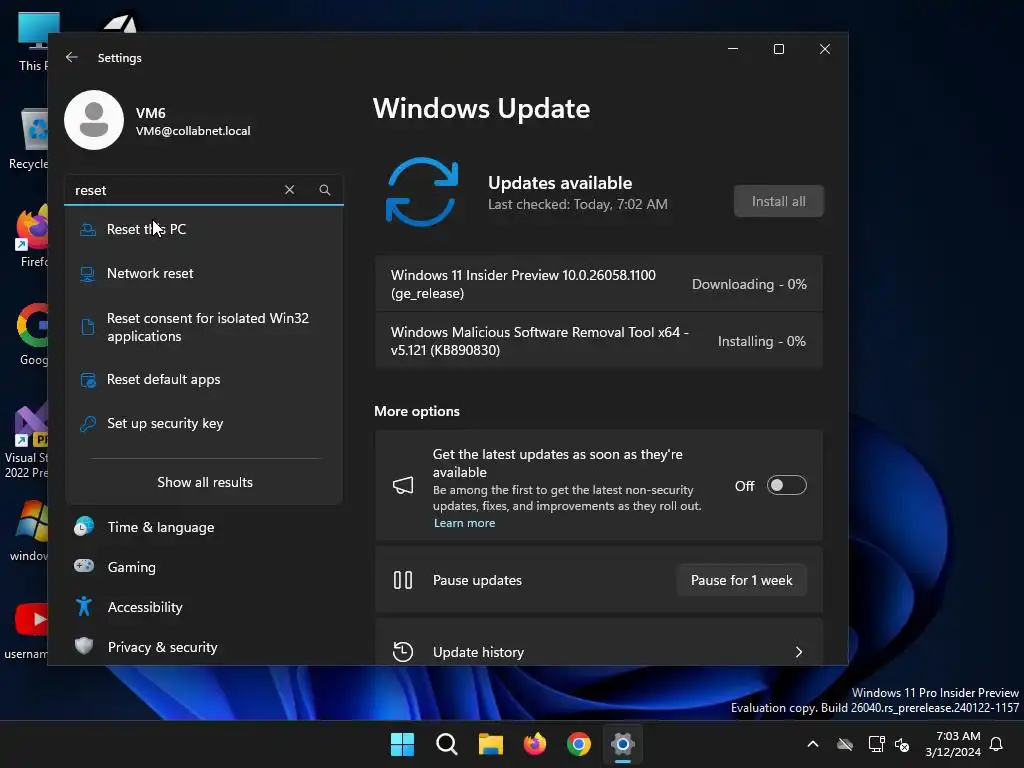Screen dimensions: 1024x768
Task: Click the cloud sync icon in the tray
Action: (x=845, y=744)
